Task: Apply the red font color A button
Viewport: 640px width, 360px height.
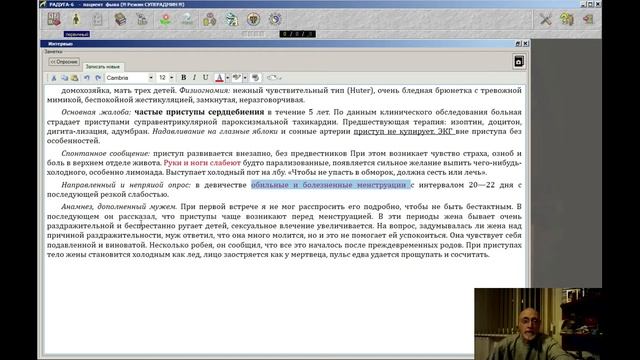Action: (x=219, y=78)
